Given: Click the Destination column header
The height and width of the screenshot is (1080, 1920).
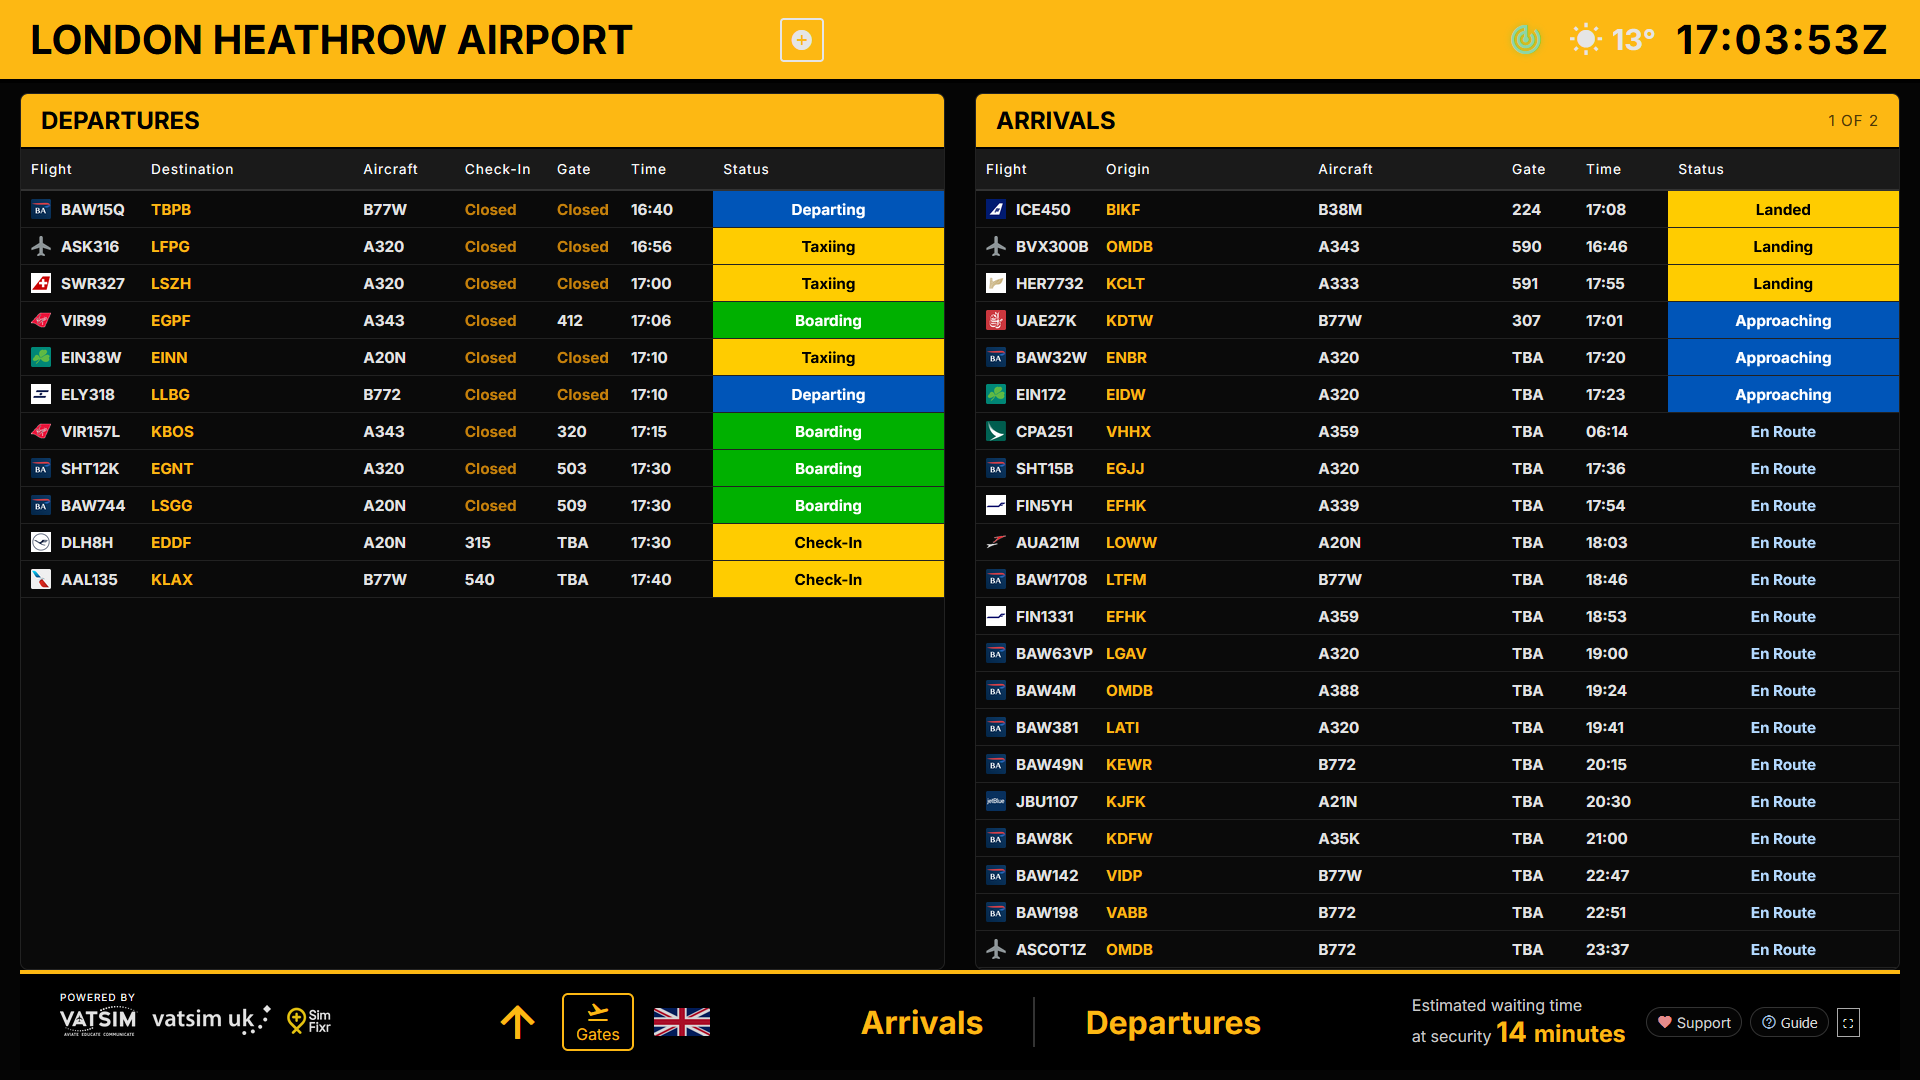Looking at the screenshot, I should (x=192, y=170).
